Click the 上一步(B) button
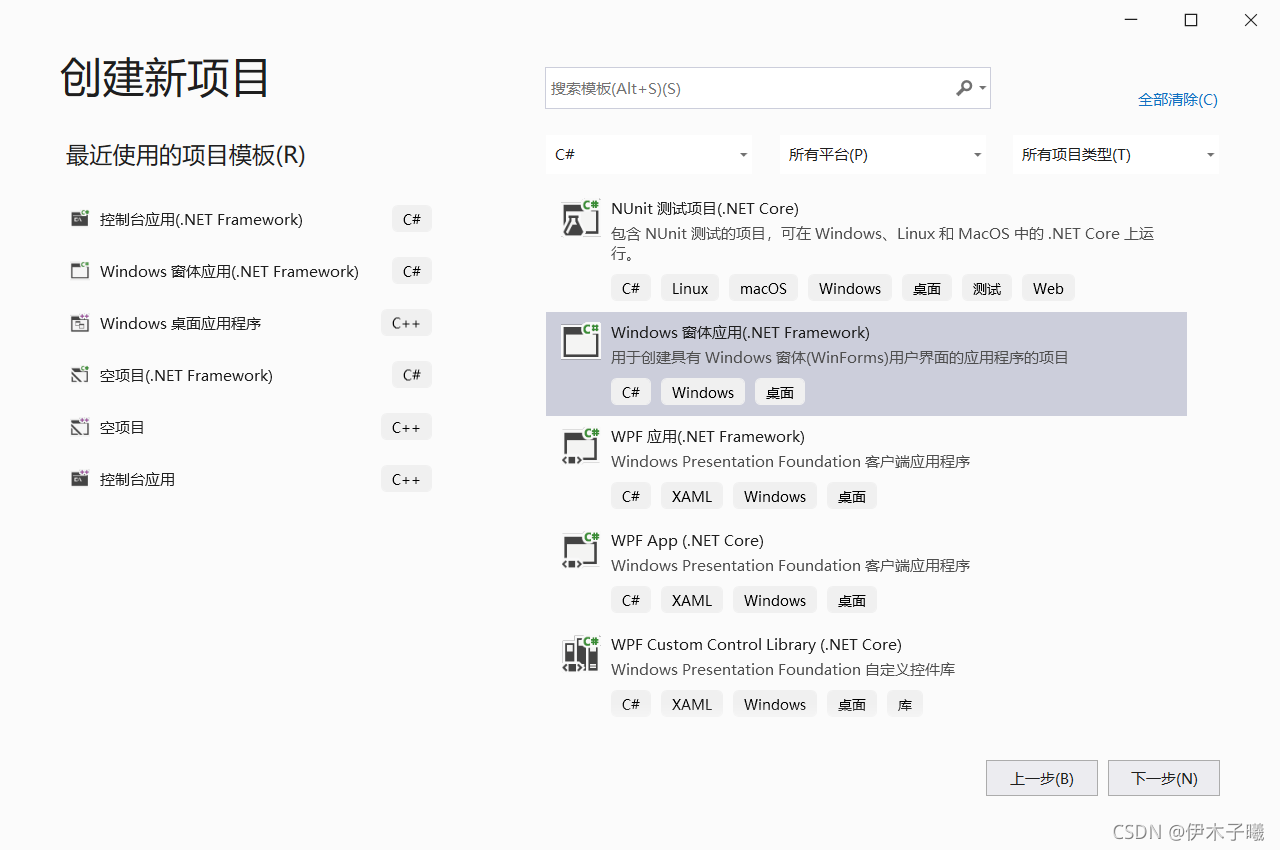The height and width of the screenshot is (850, 1280). coord(1042,778)
